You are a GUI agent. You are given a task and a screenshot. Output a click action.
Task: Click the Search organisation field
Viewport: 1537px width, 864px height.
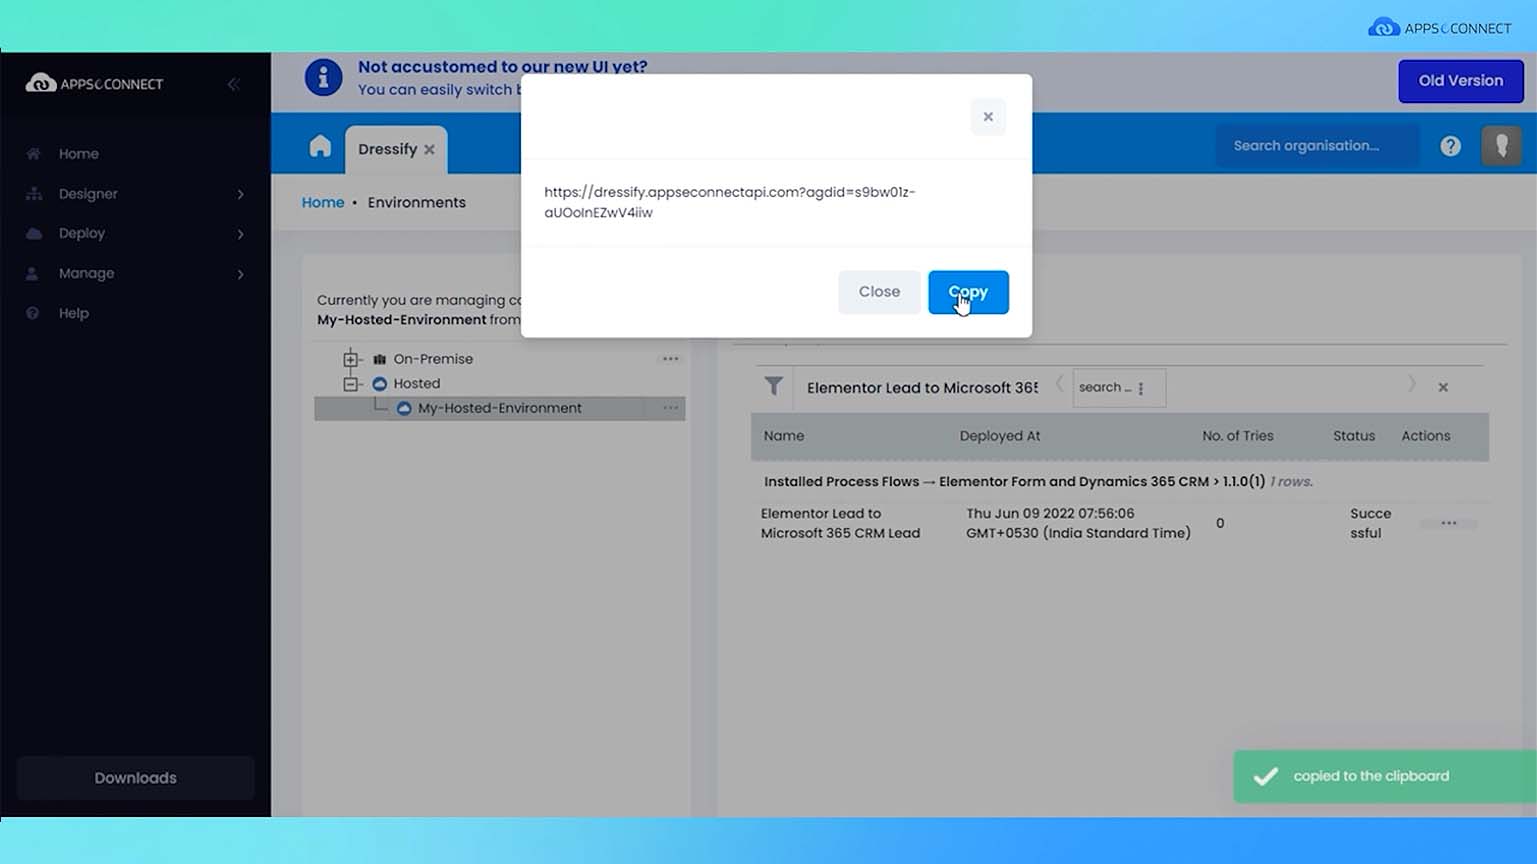pos(1316,146)
